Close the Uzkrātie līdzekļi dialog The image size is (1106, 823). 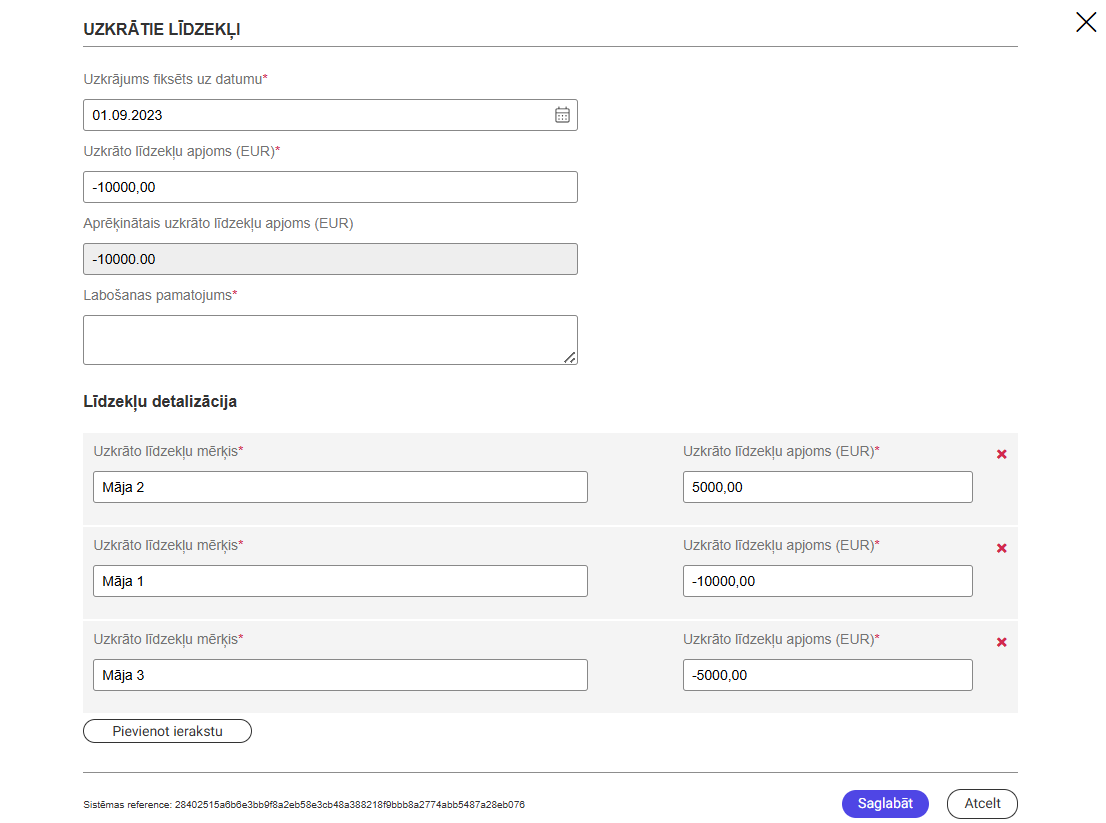pyautogui.click(x=1085, y=22)
